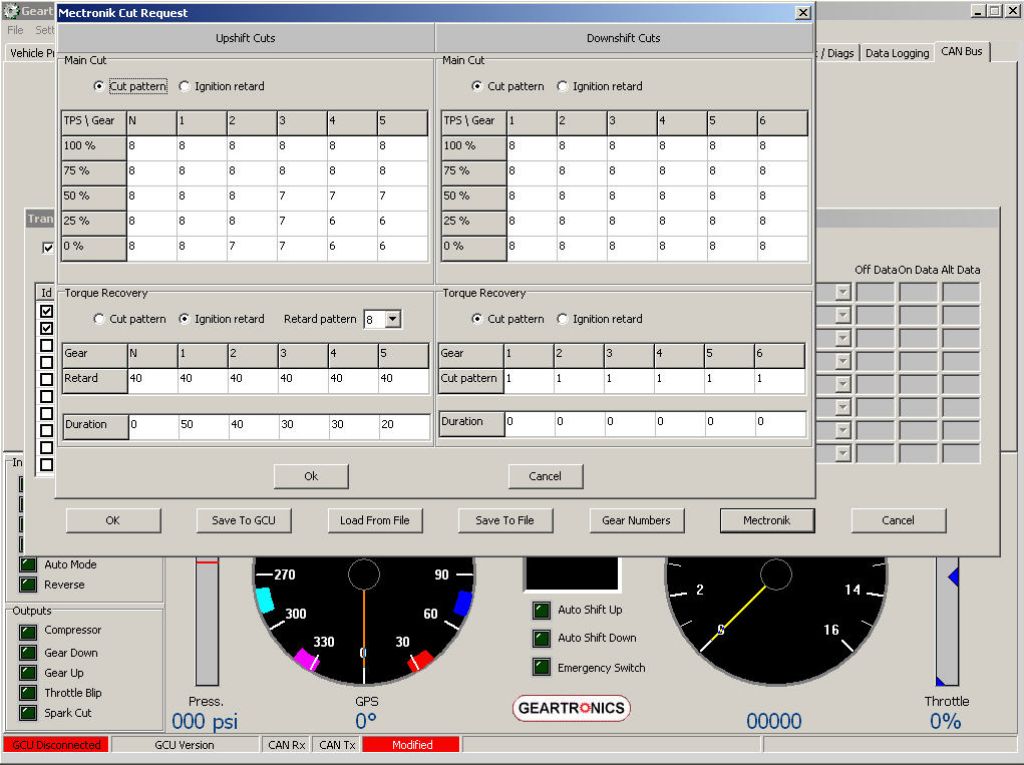The image size is (1024, 765).
Task: Open the Retard pattern dropdown
Action: (392, 319)
